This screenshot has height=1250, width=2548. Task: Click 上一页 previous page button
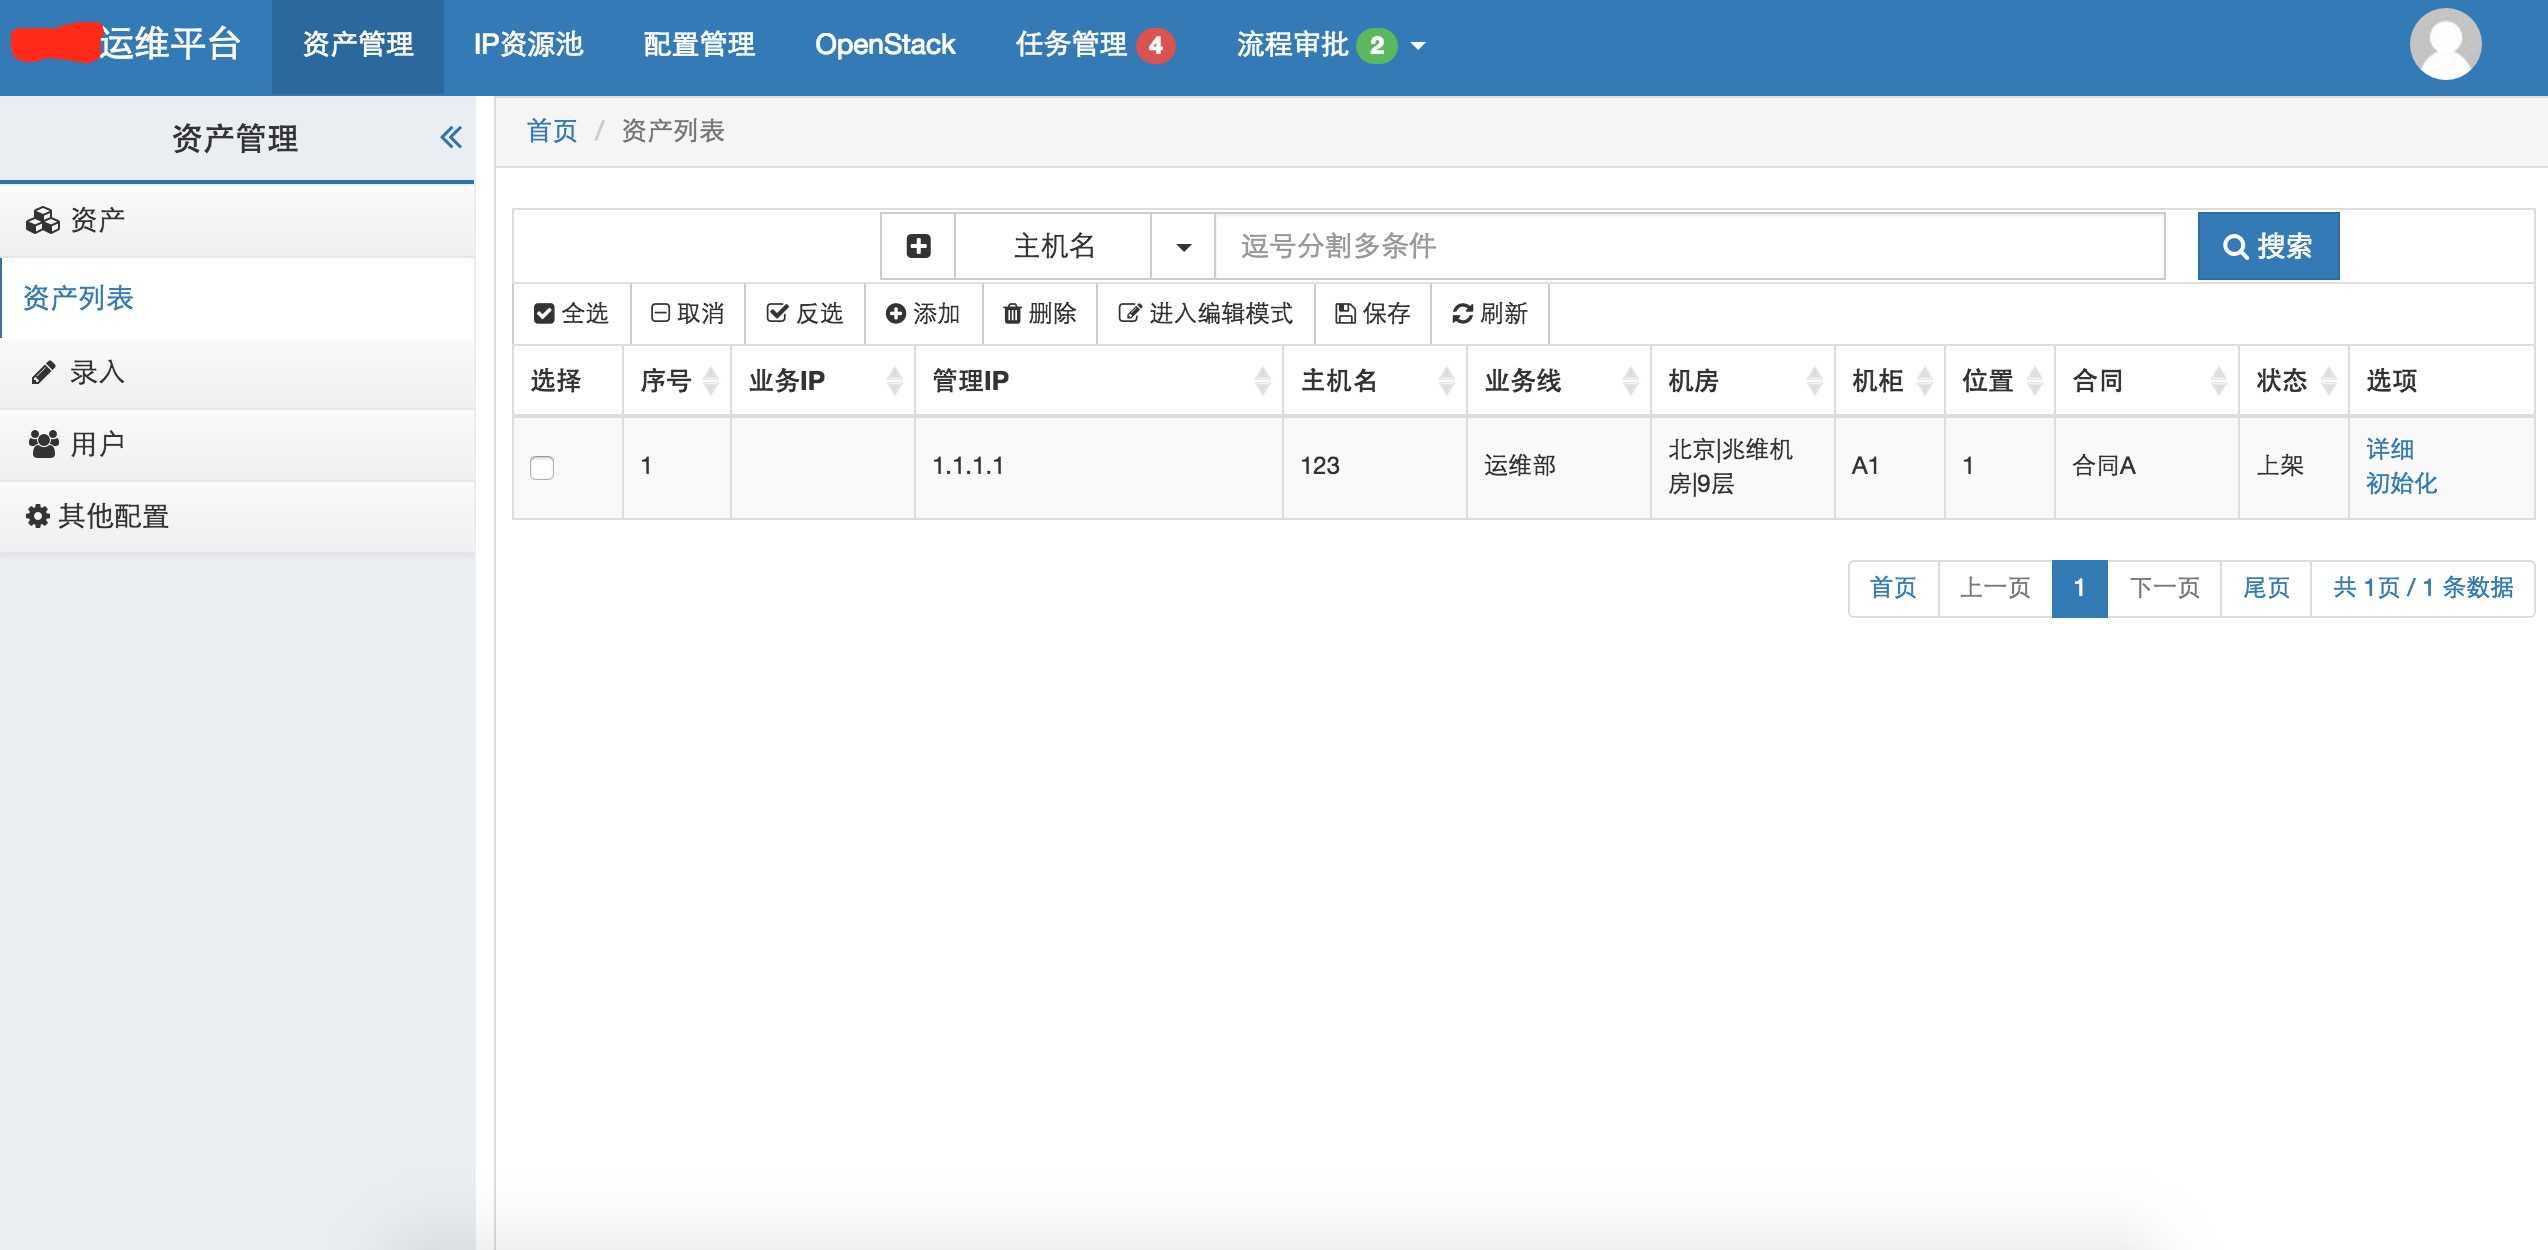pos(1995,588)
